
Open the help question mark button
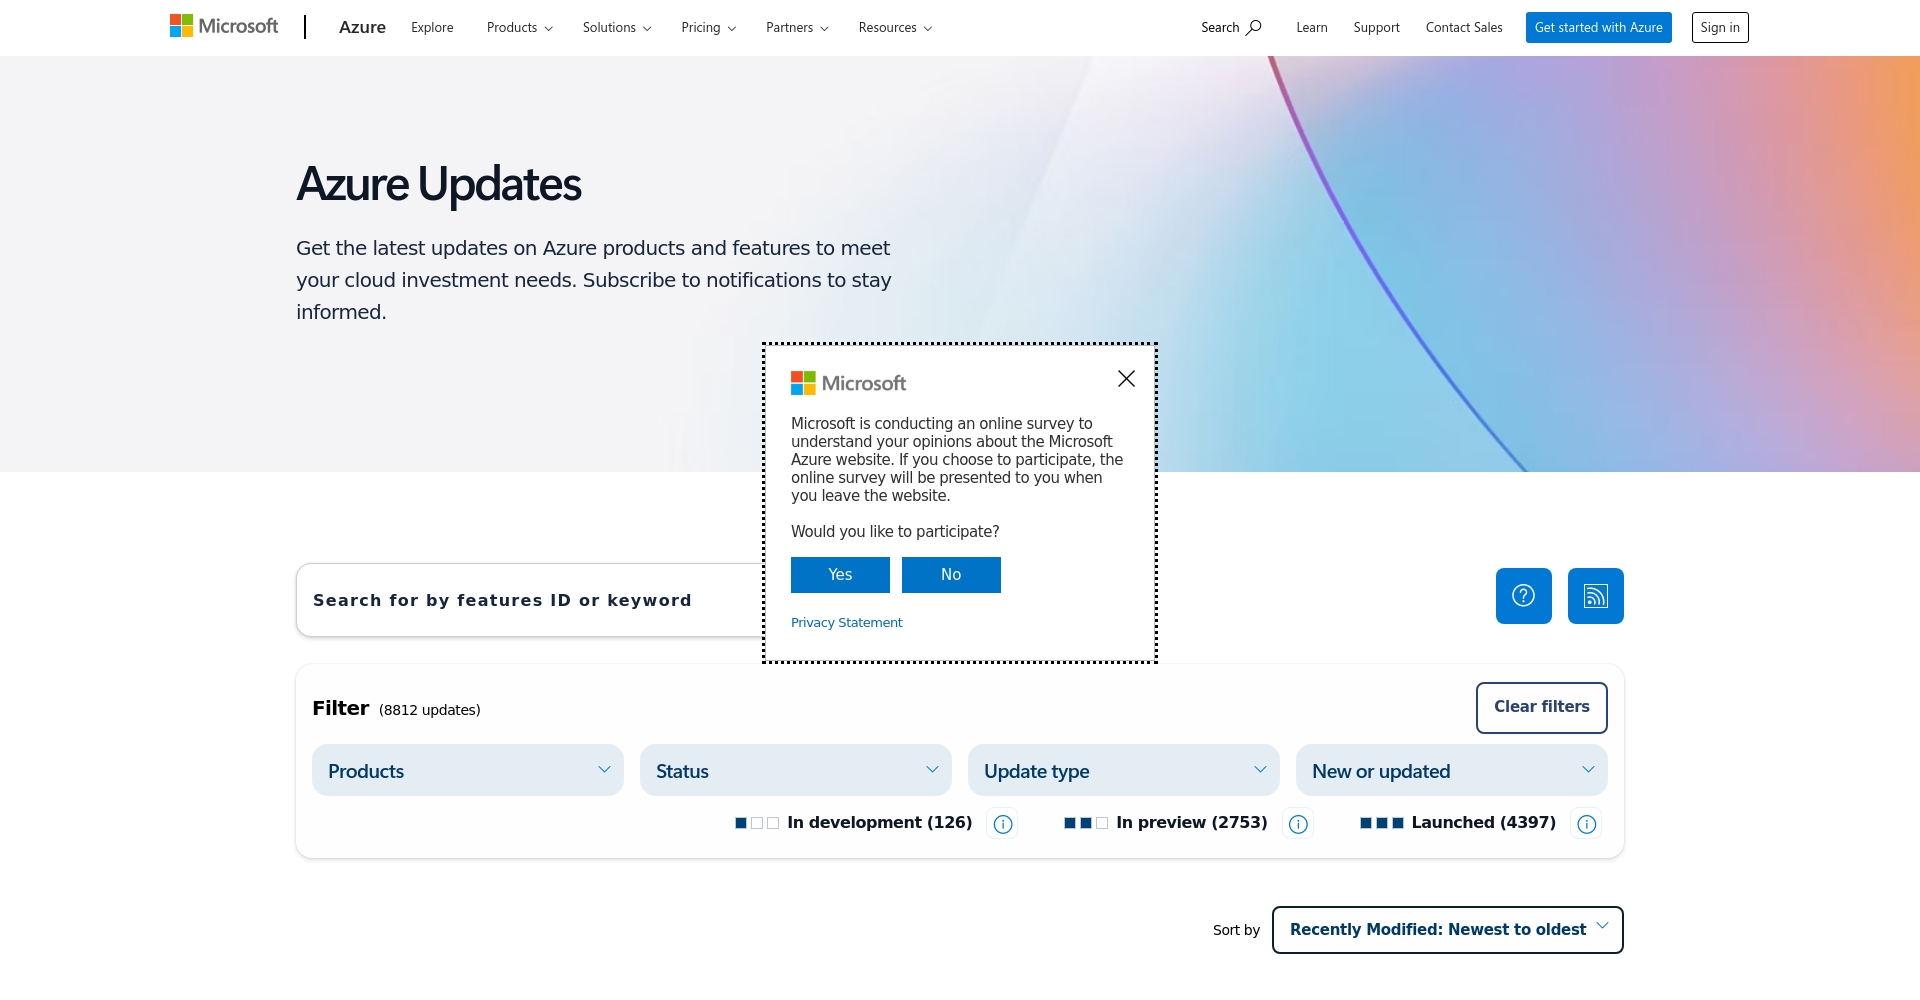coord(1523,596)
